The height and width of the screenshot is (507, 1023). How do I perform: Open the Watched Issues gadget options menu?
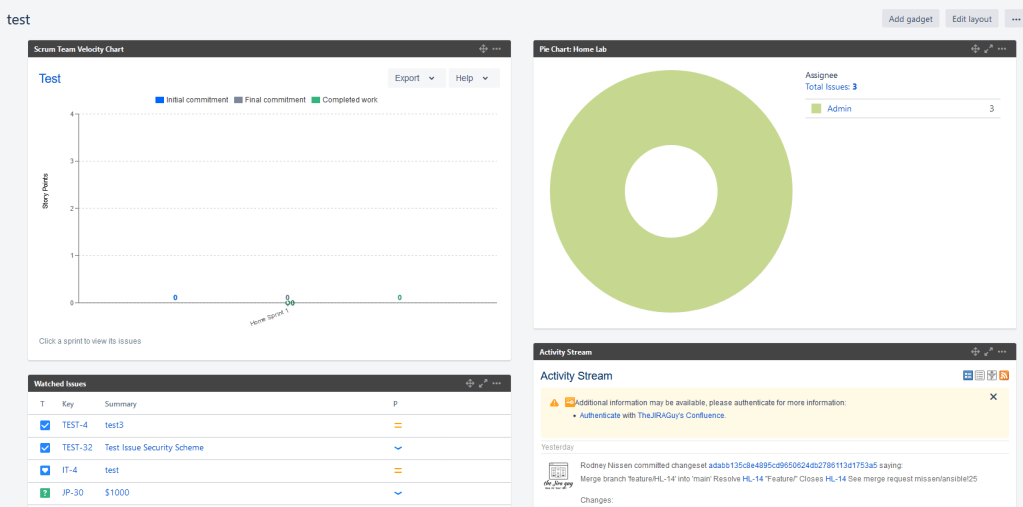coord(496,383)
